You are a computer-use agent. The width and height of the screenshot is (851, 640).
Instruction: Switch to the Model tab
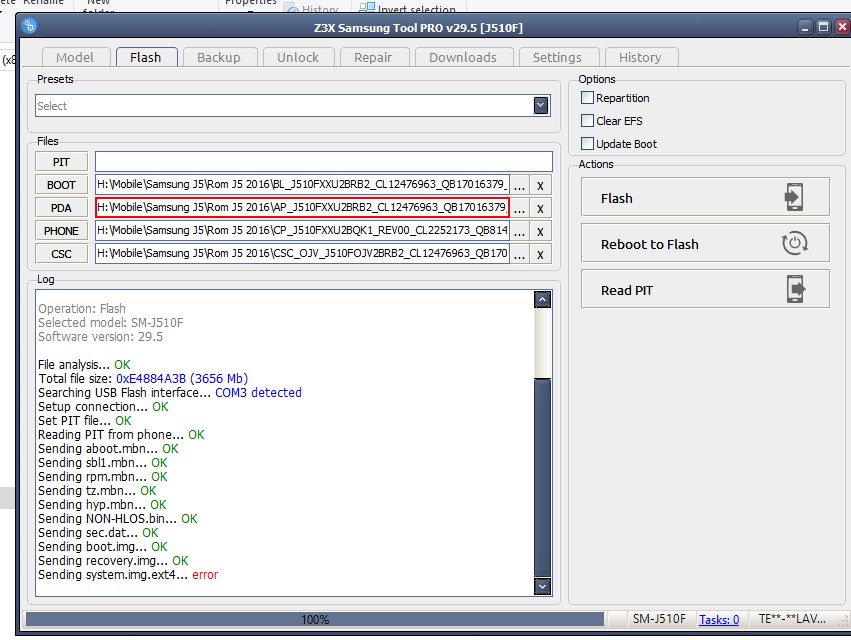coord(75,58)
